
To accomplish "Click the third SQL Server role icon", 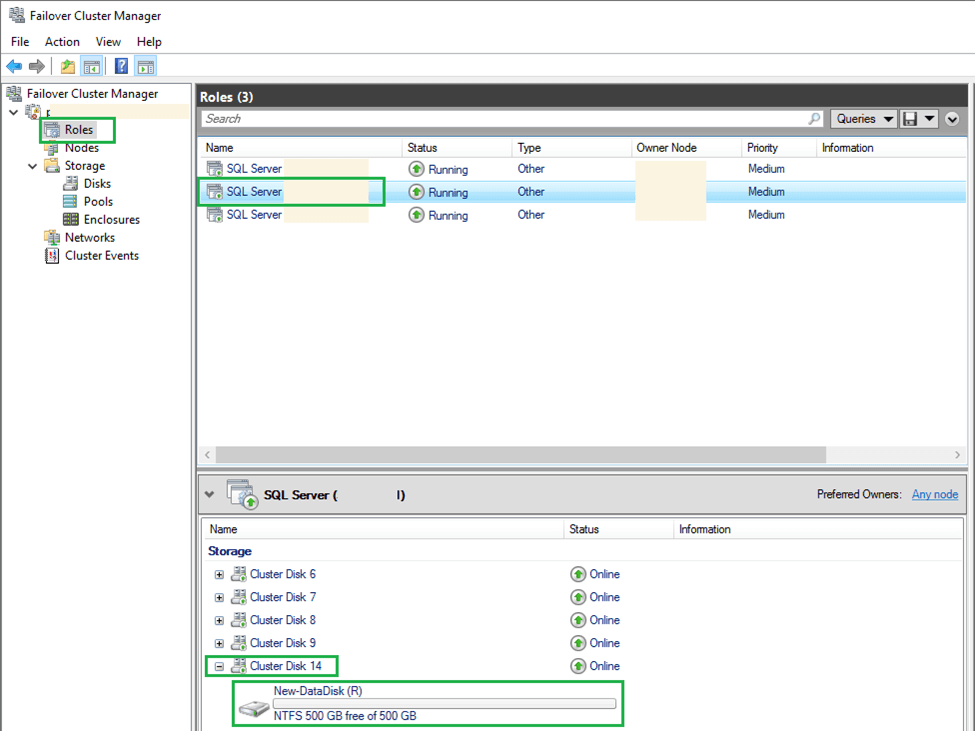I will point(215,214).
